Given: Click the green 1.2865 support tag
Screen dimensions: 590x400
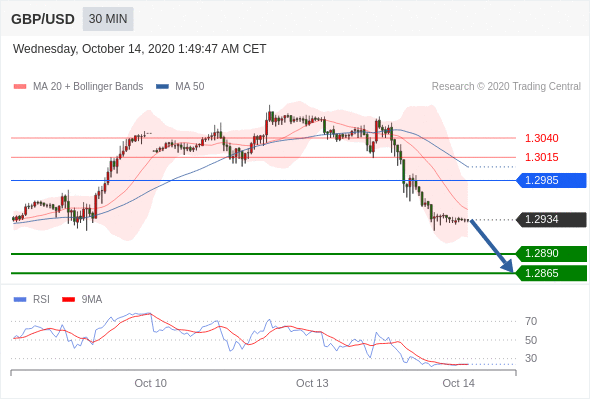Looking at the screenshot, I should [x=551, y=273].
